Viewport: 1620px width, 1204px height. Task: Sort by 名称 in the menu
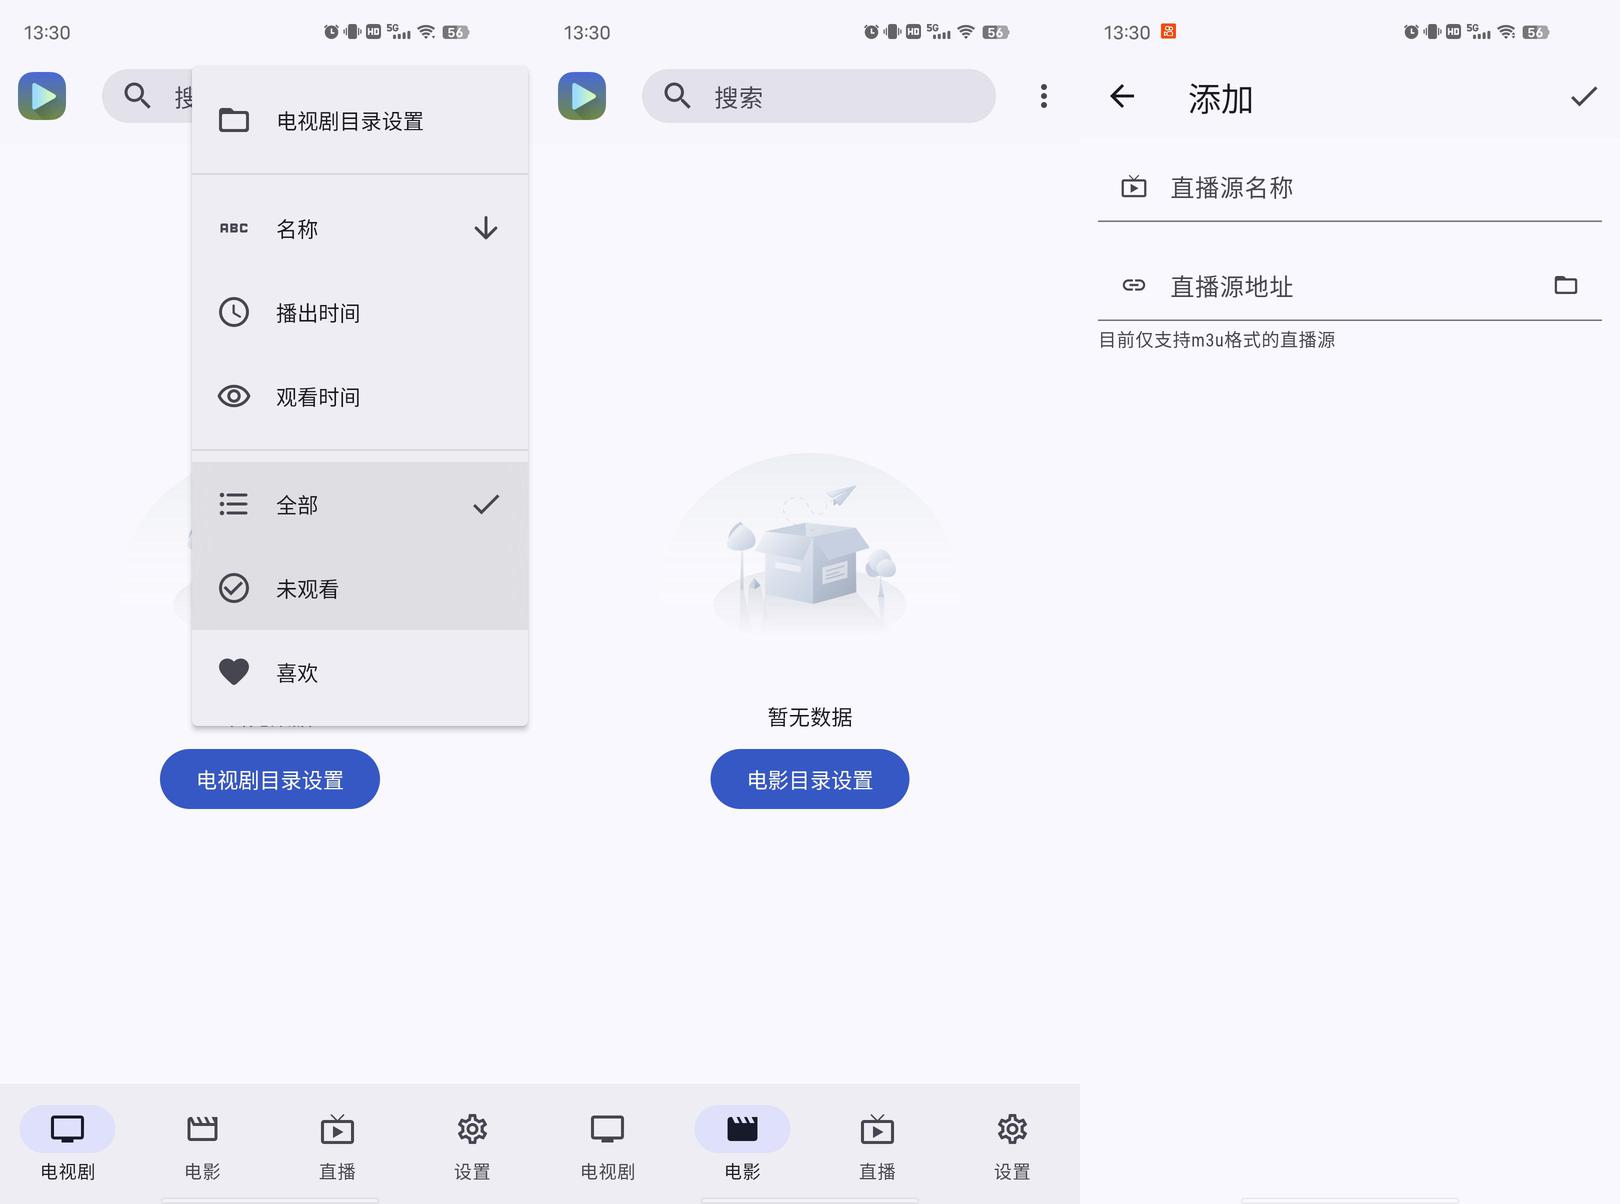tap(360, 229)
